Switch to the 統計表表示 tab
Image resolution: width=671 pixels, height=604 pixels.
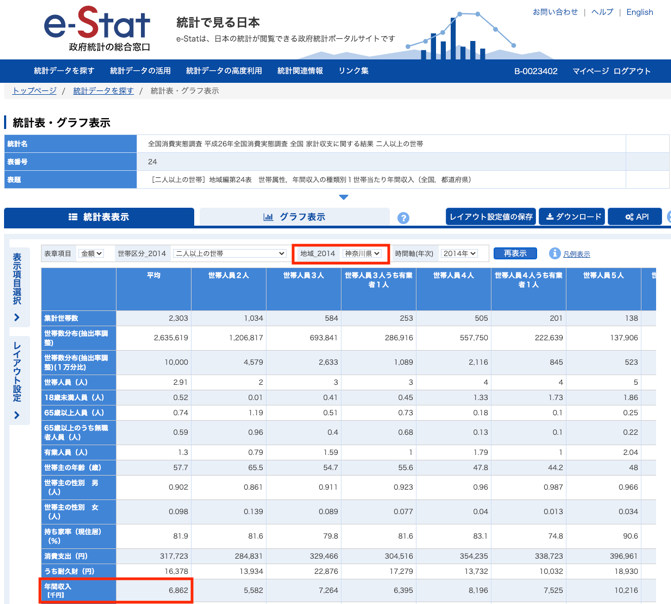(x=98, y=217)
